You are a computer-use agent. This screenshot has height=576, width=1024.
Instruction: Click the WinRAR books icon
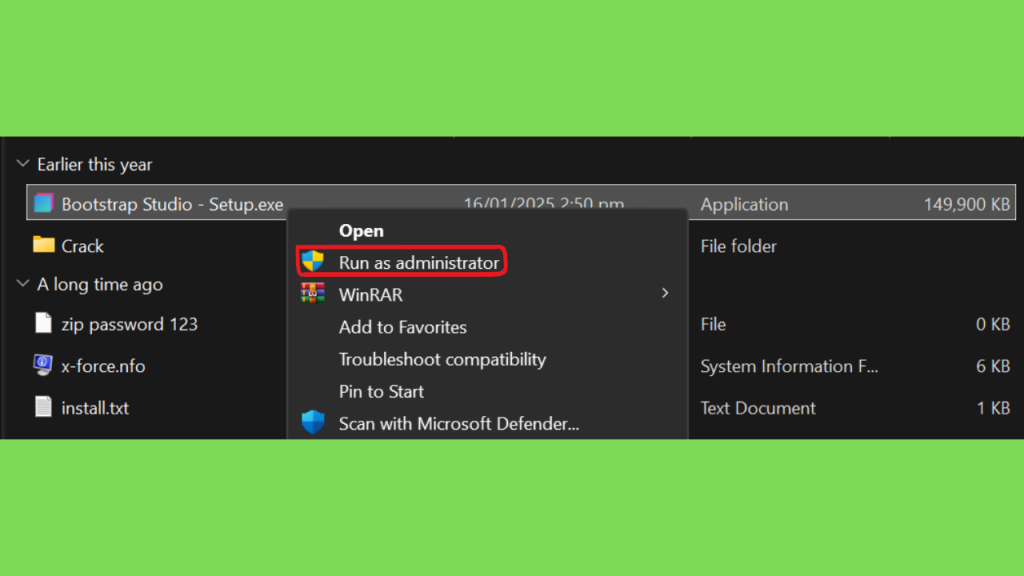point(313,294)
